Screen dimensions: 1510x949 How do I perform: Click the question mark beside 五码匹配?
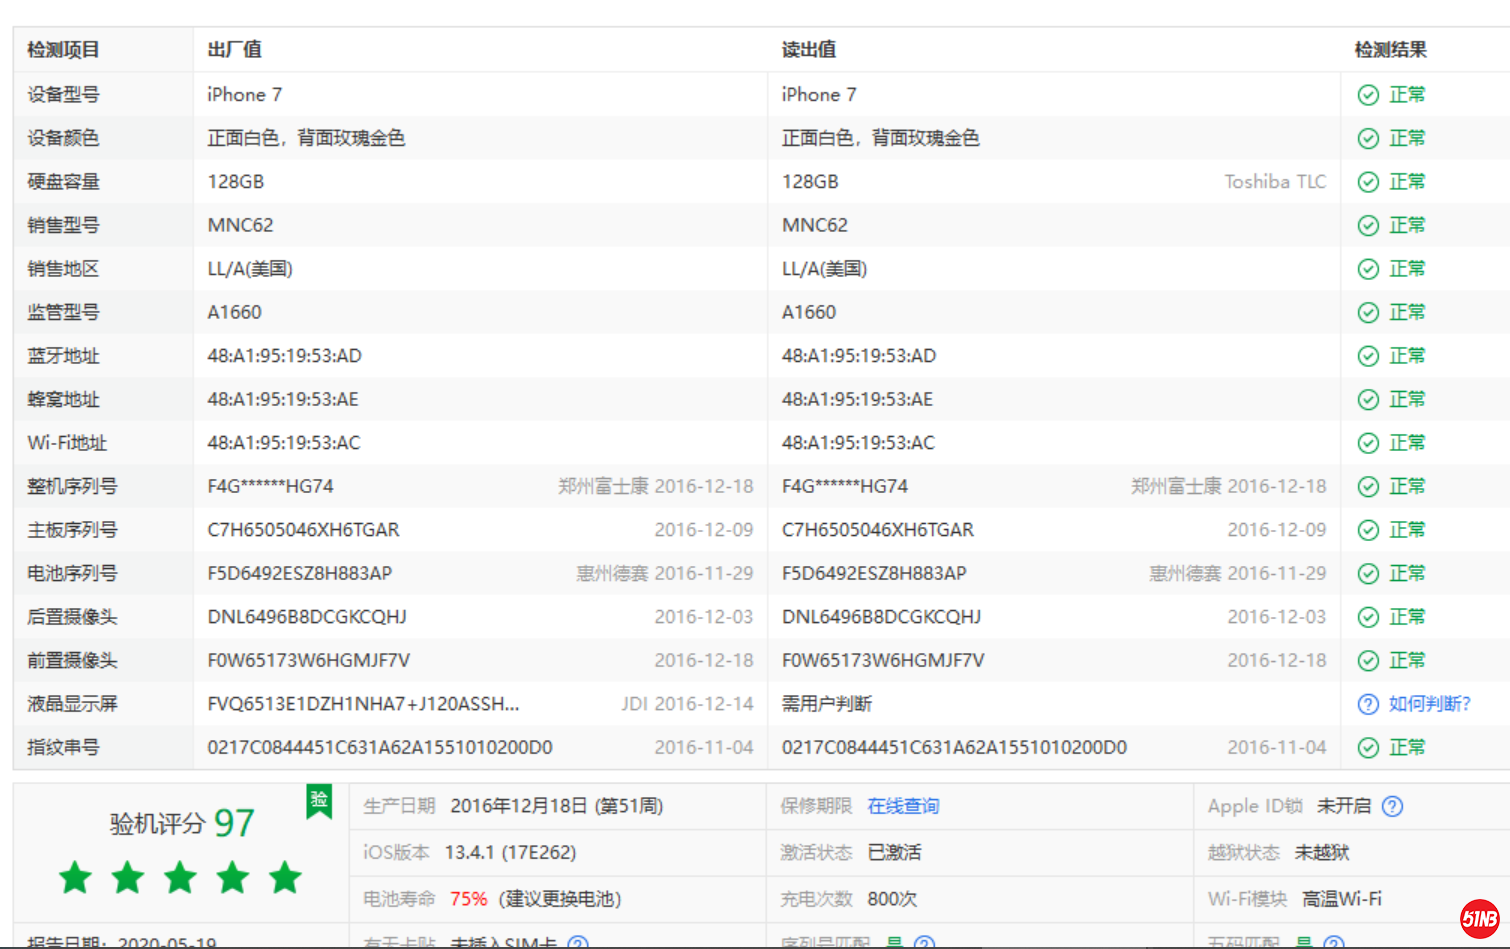click(x=1333, y=942)
